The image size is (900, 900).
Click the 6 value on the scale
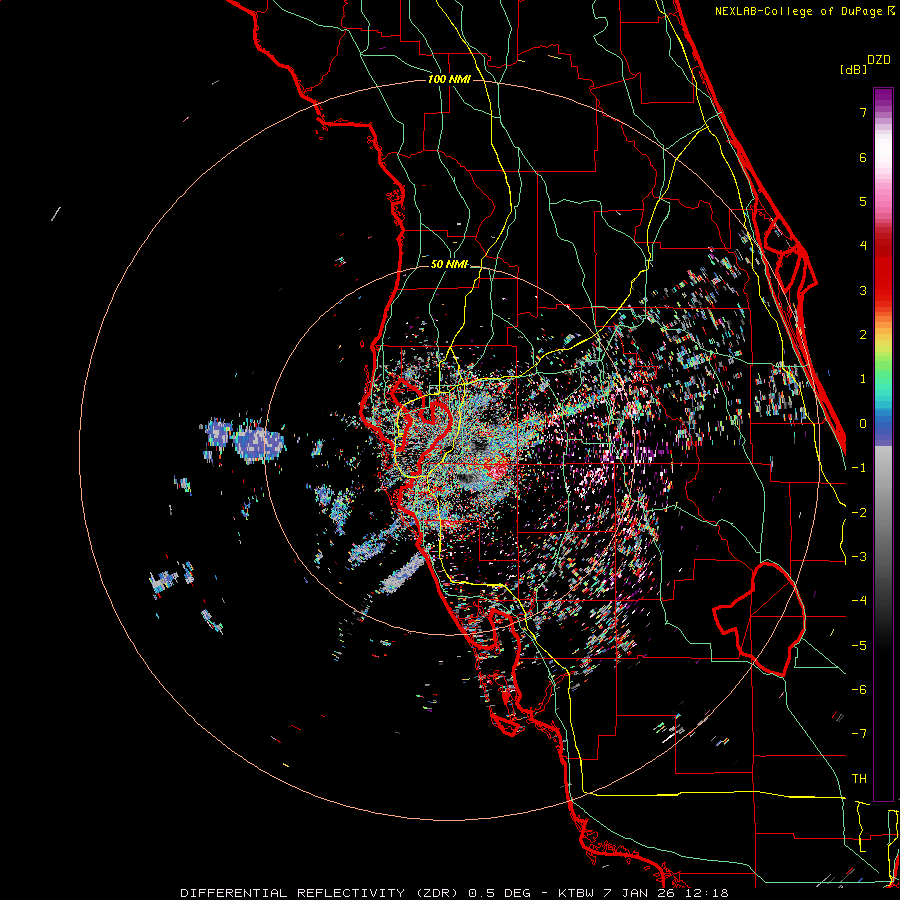tap(863, 157)
